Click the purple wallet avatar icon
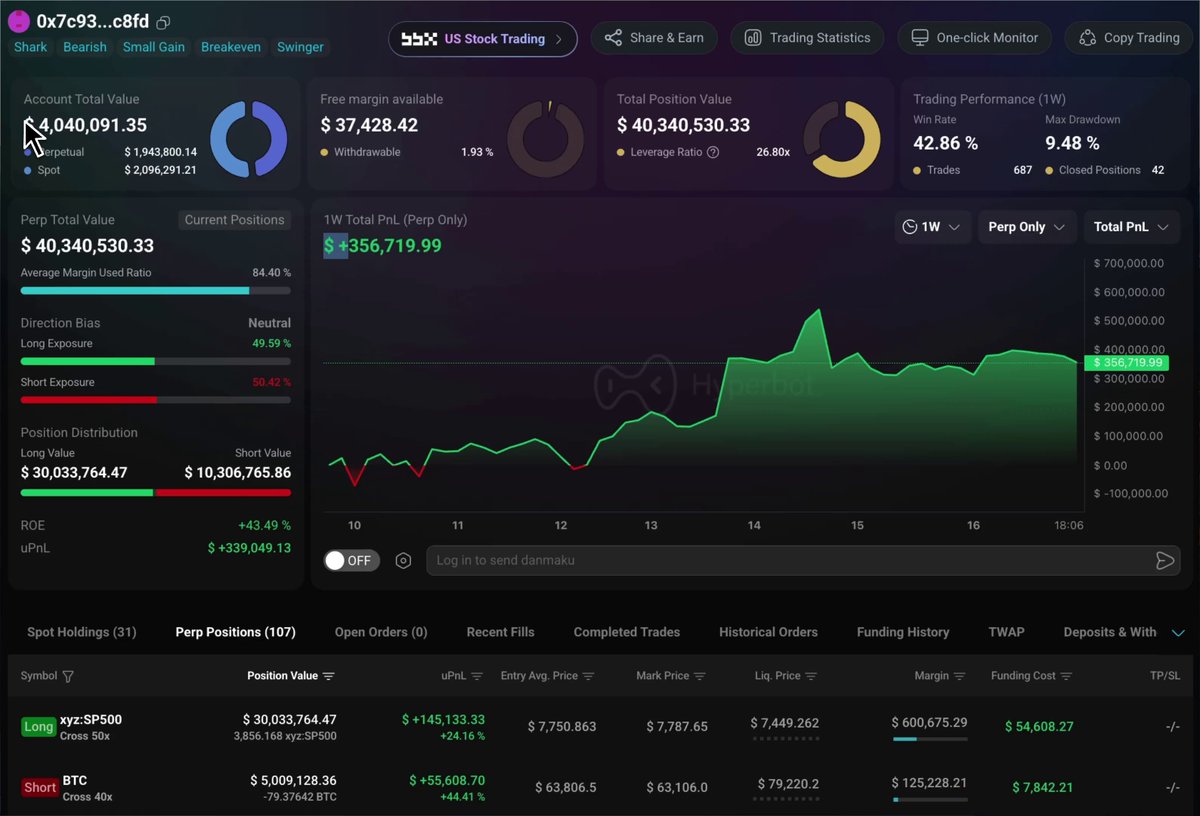Image resolution: width=1200 pixels, height=816 pixels. pyautogui.click(x=18, y=21)
